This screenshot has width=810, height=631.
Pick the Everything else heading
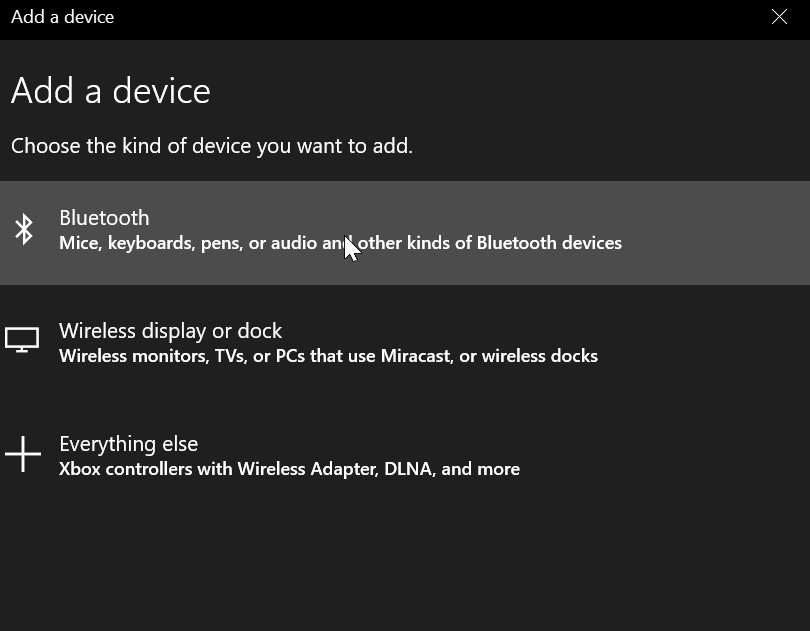[129, 444]
